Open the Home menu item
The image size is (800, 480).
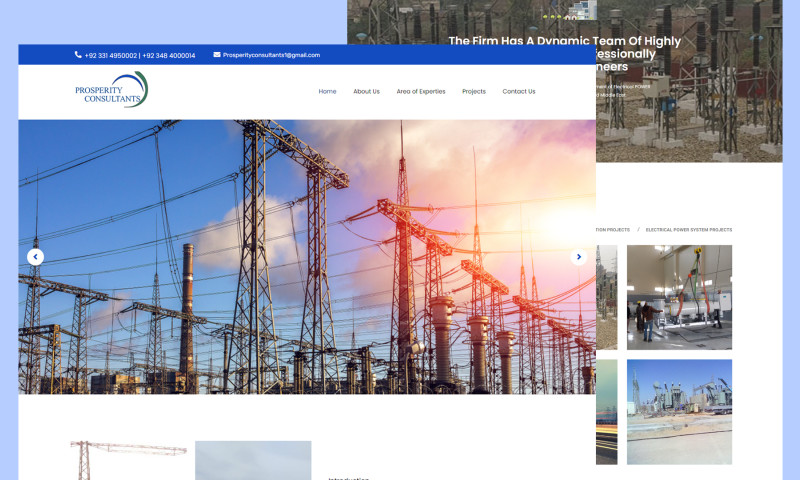[327, 91]
